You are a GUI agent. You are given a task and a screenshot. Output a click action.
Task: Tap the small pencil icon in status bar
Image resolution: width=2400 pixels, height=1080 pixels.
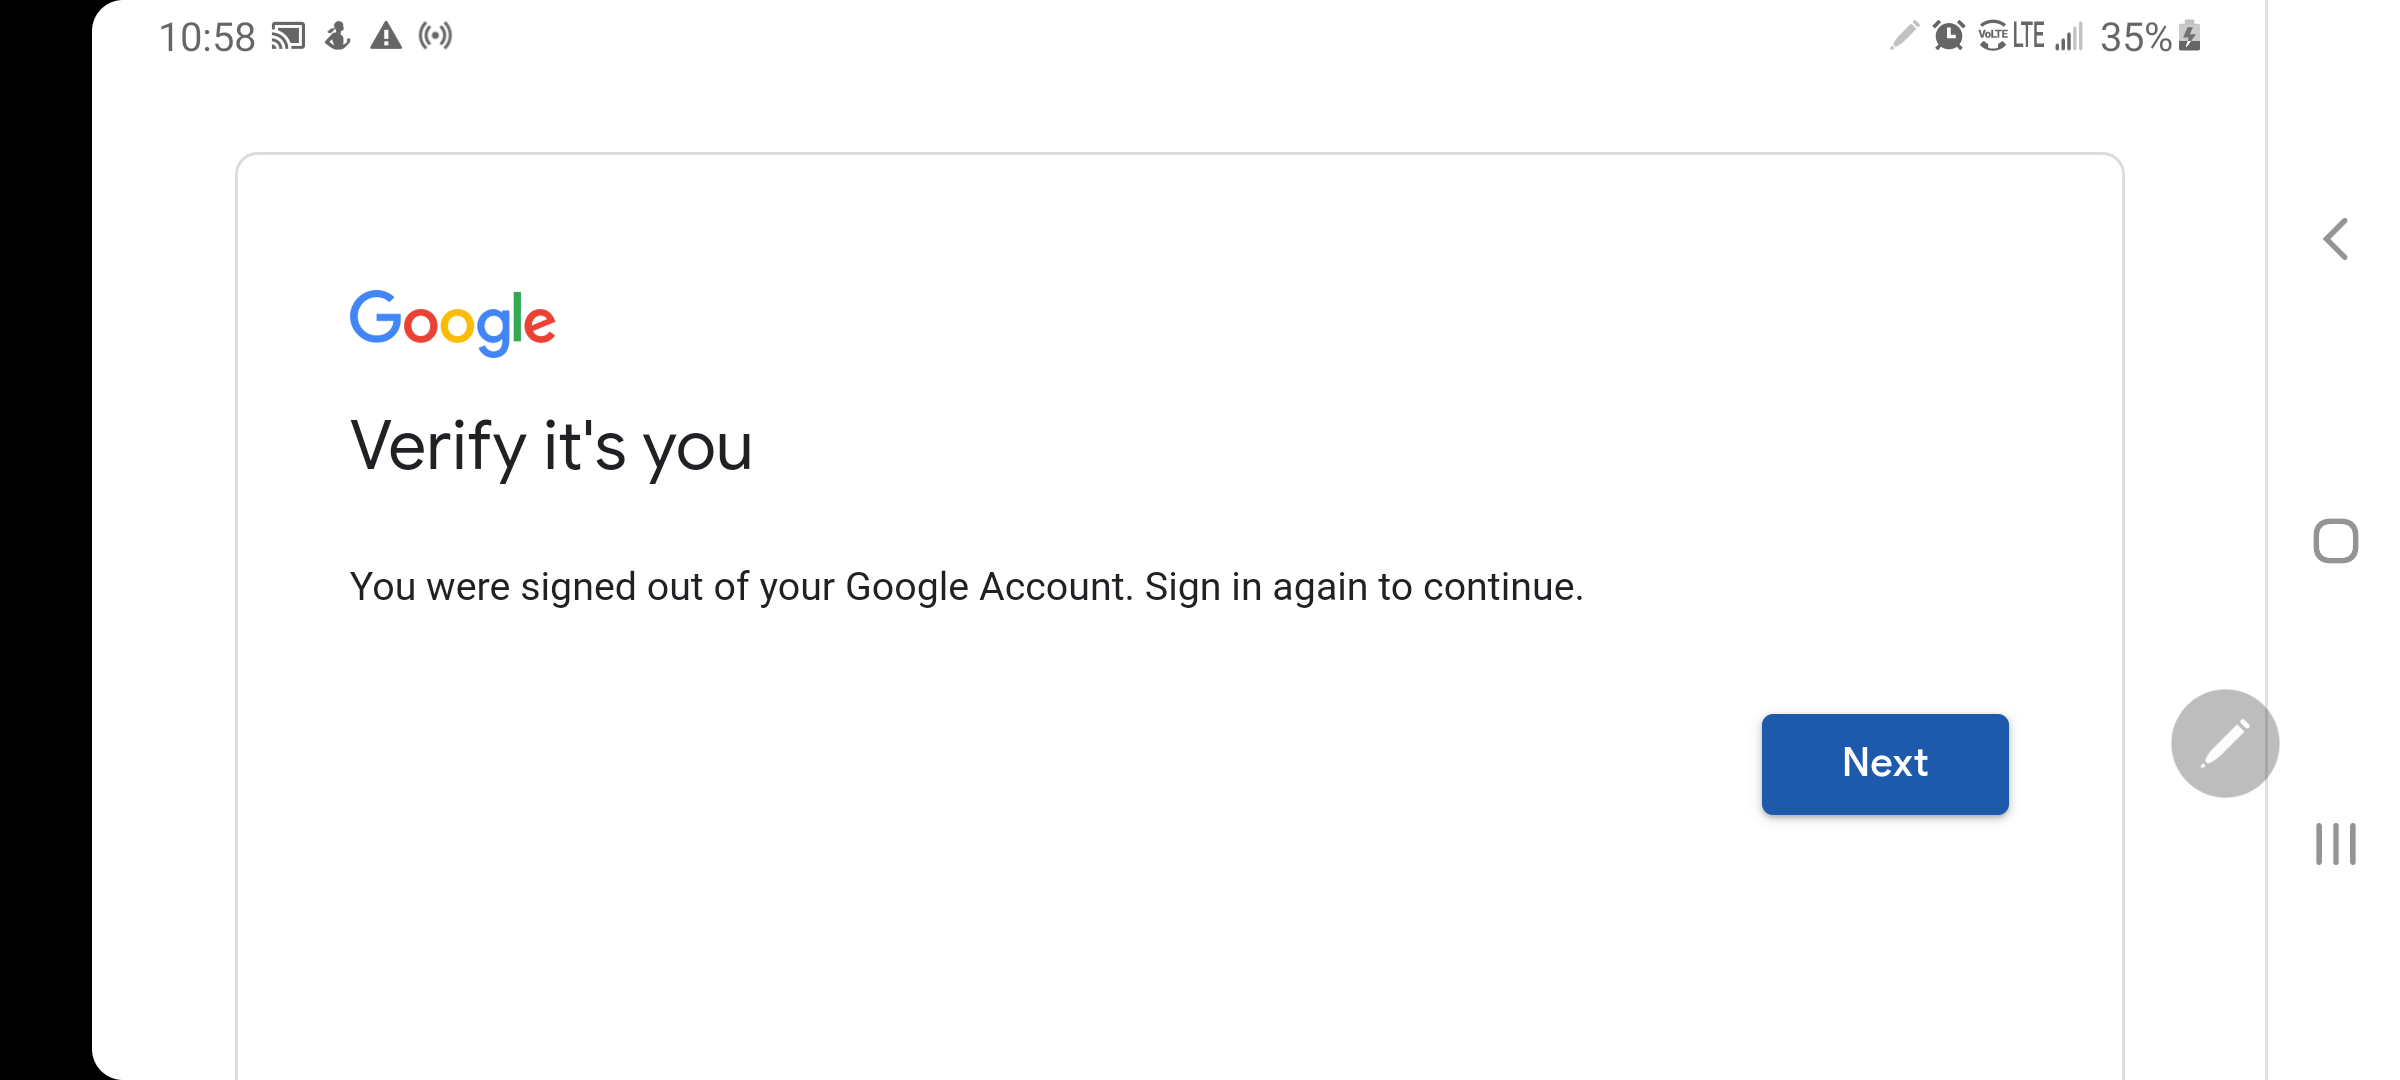1904,36
